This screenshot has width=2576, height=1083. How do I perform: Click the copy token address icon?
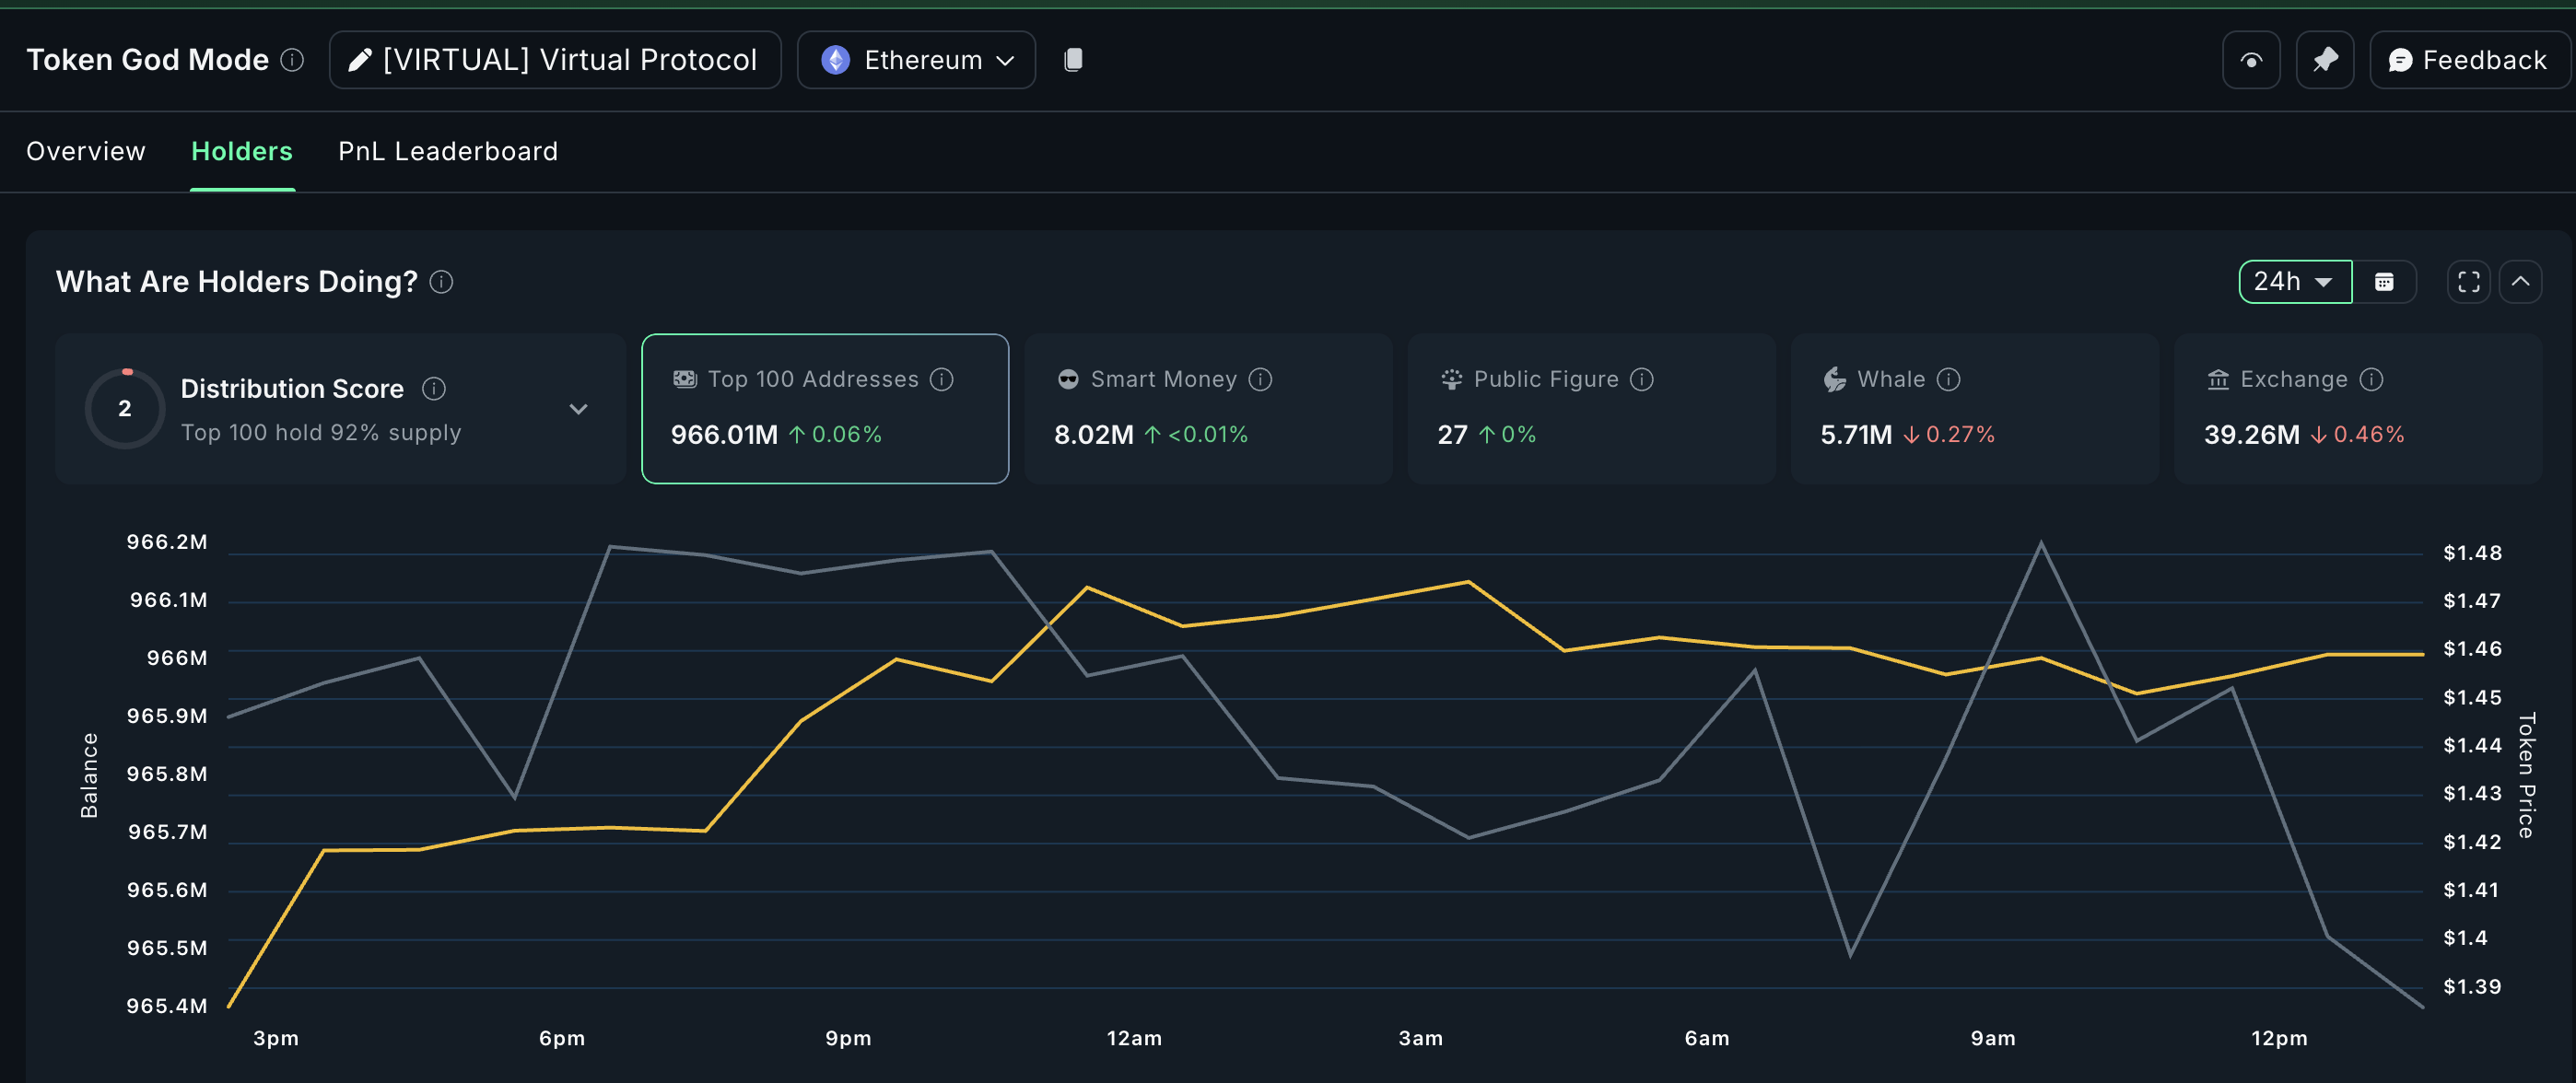click(1074, 59)
